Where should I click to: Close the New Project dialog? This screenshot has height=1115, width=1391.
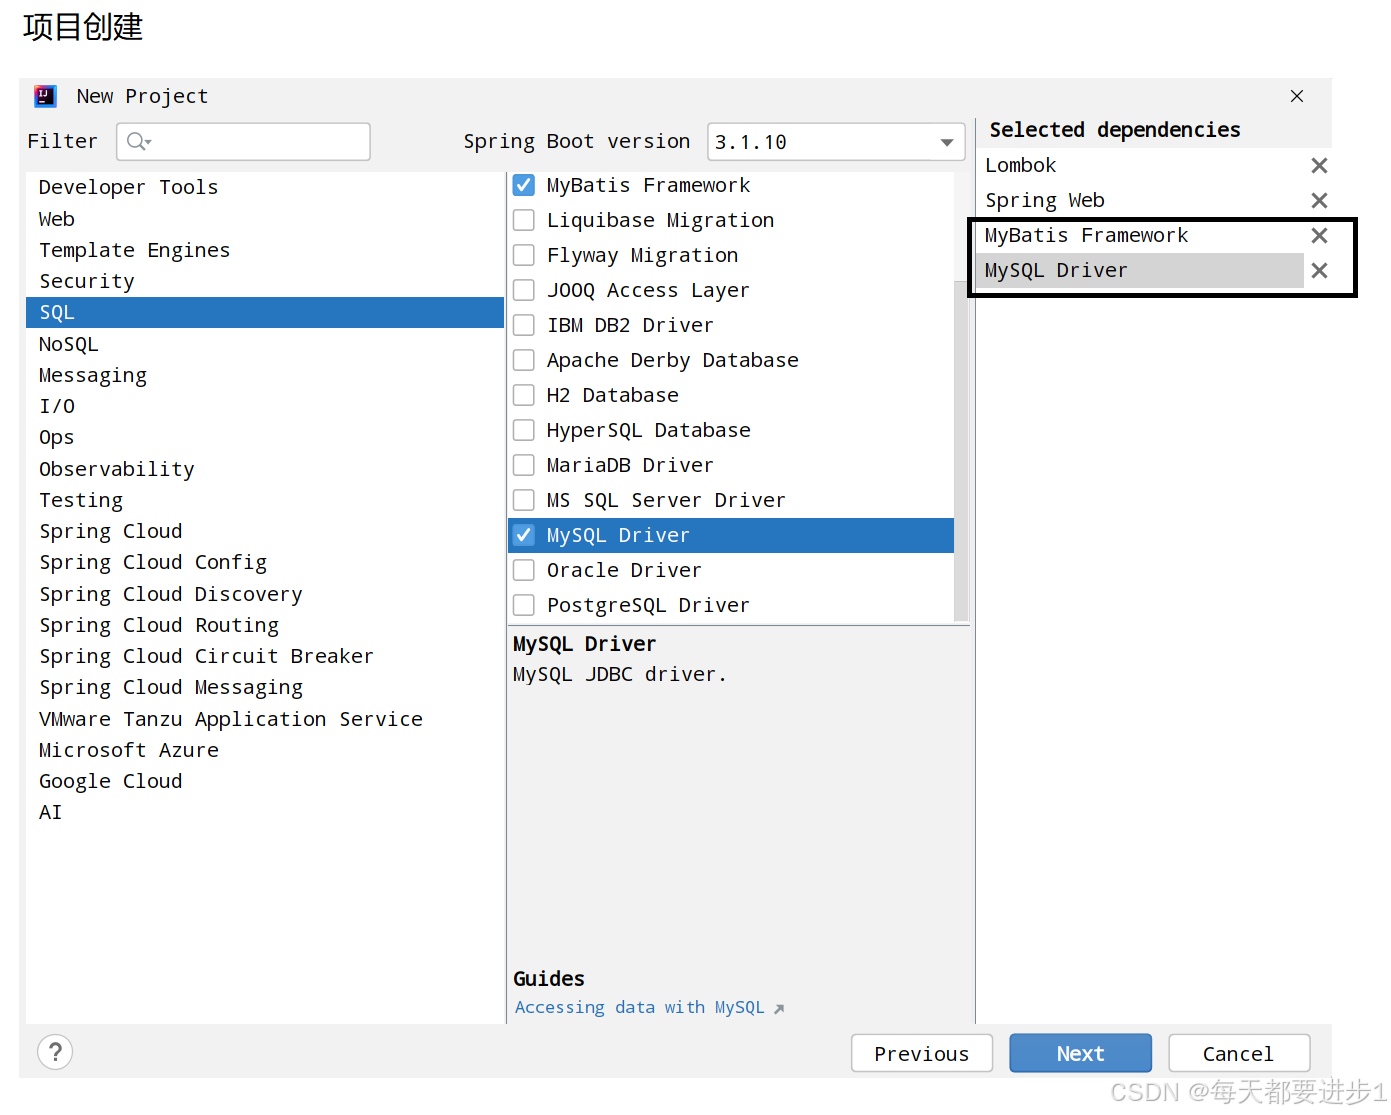click(1297, 96)
